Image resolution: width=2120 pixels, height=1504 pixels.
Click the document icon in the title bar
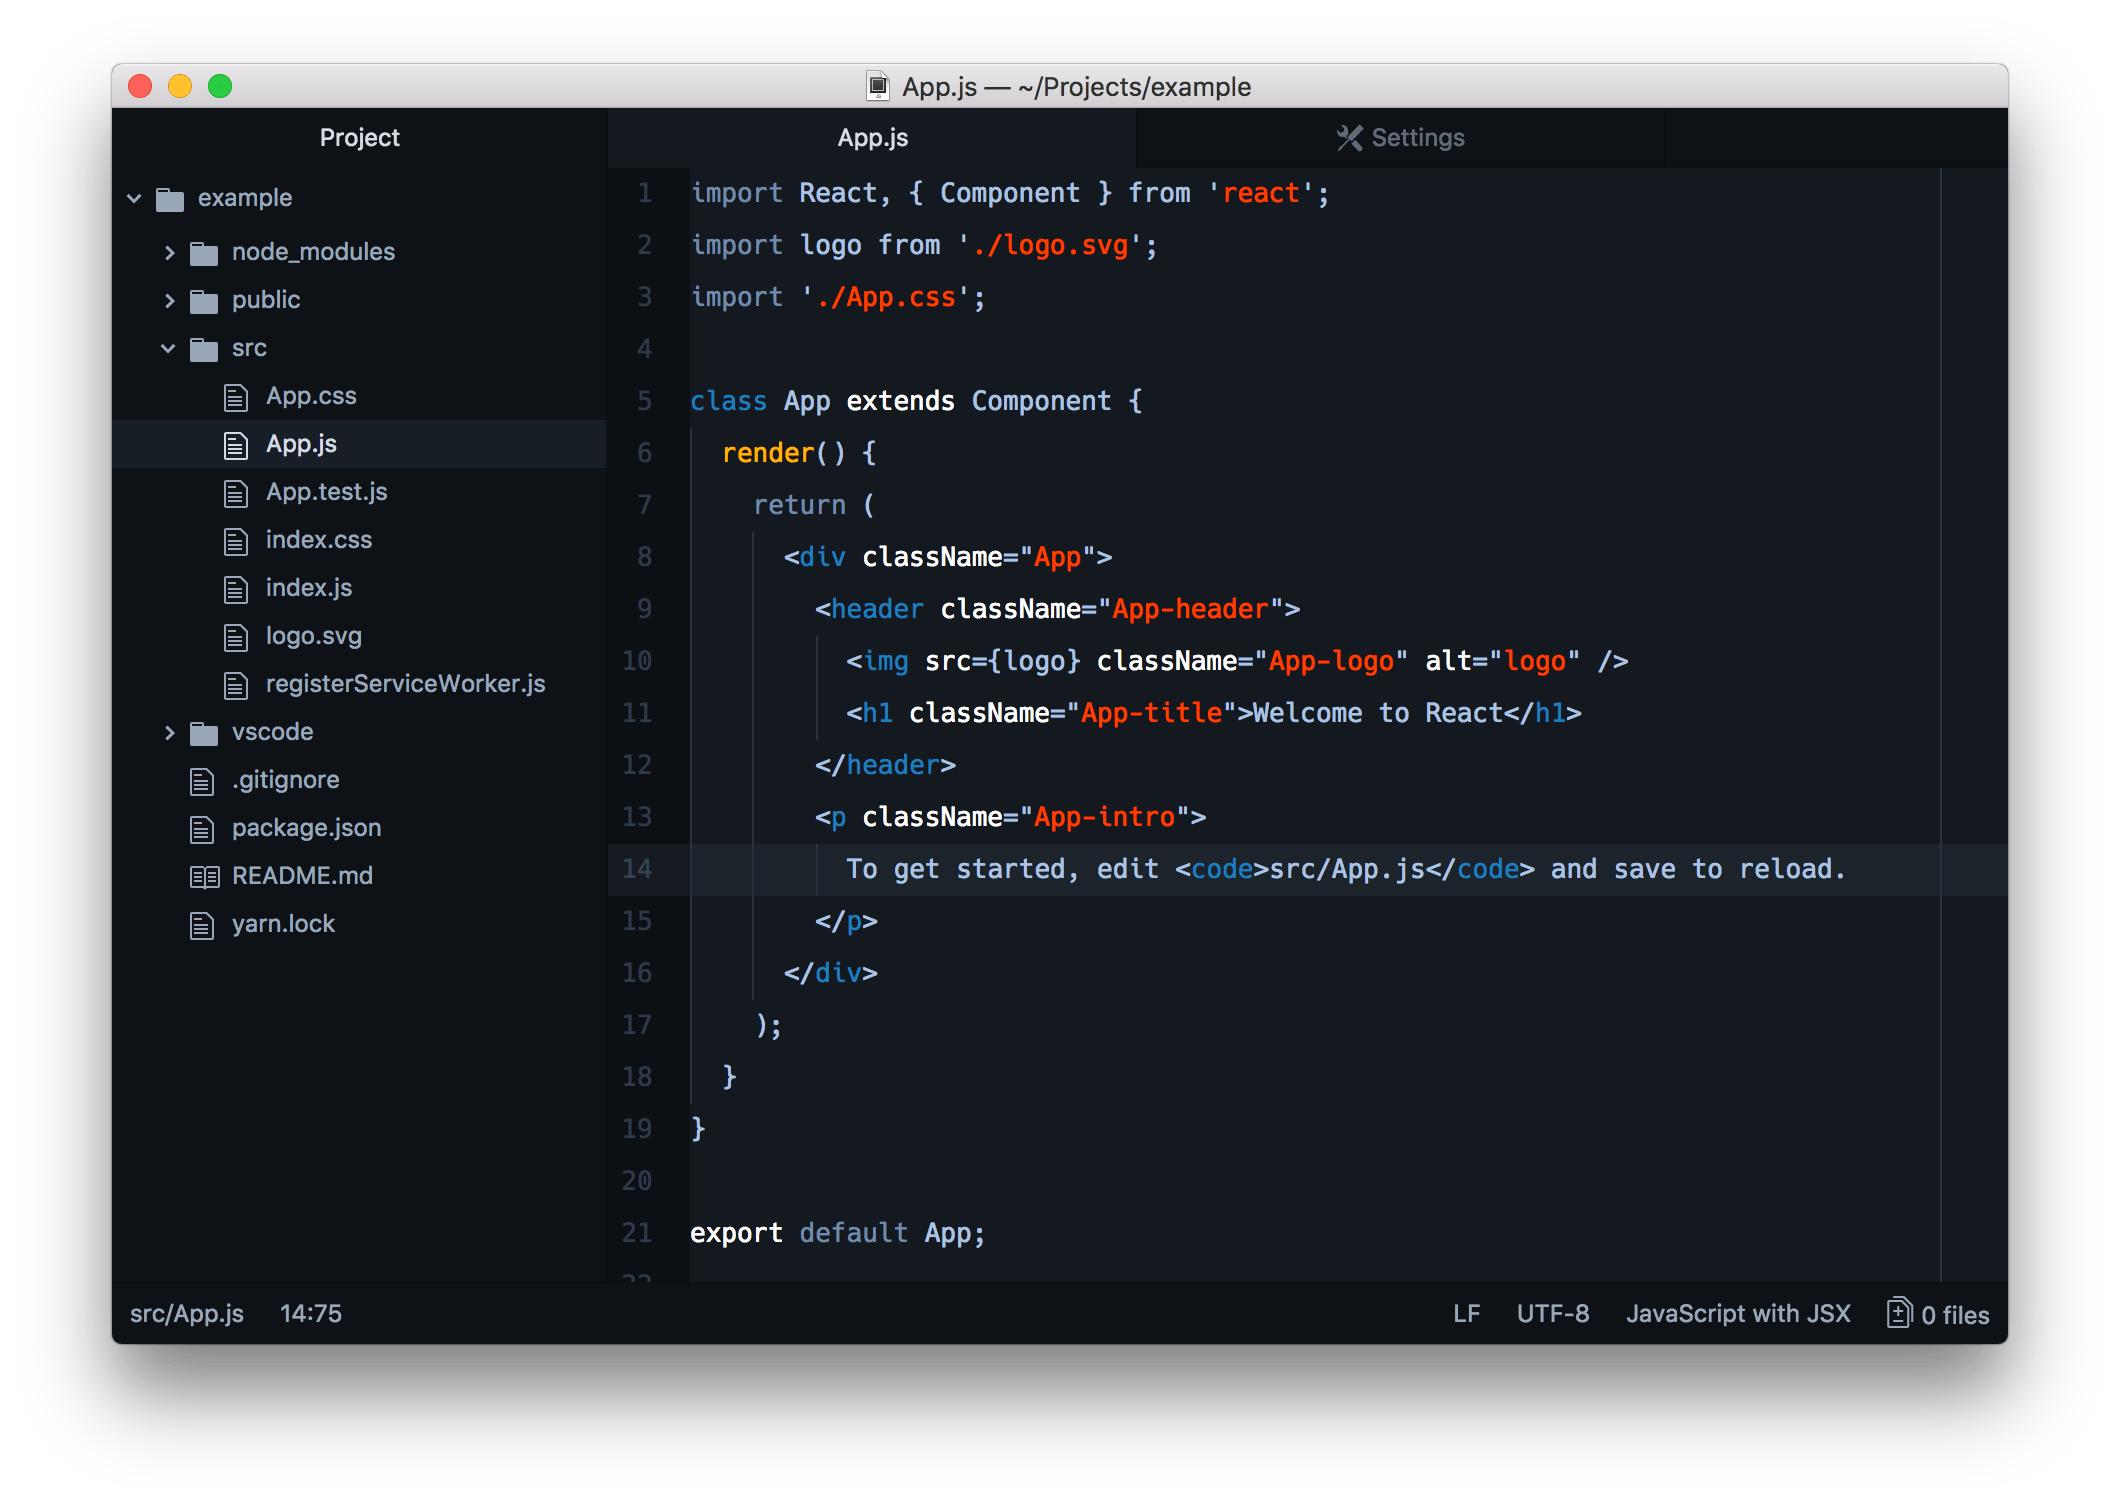coord(876,87)
